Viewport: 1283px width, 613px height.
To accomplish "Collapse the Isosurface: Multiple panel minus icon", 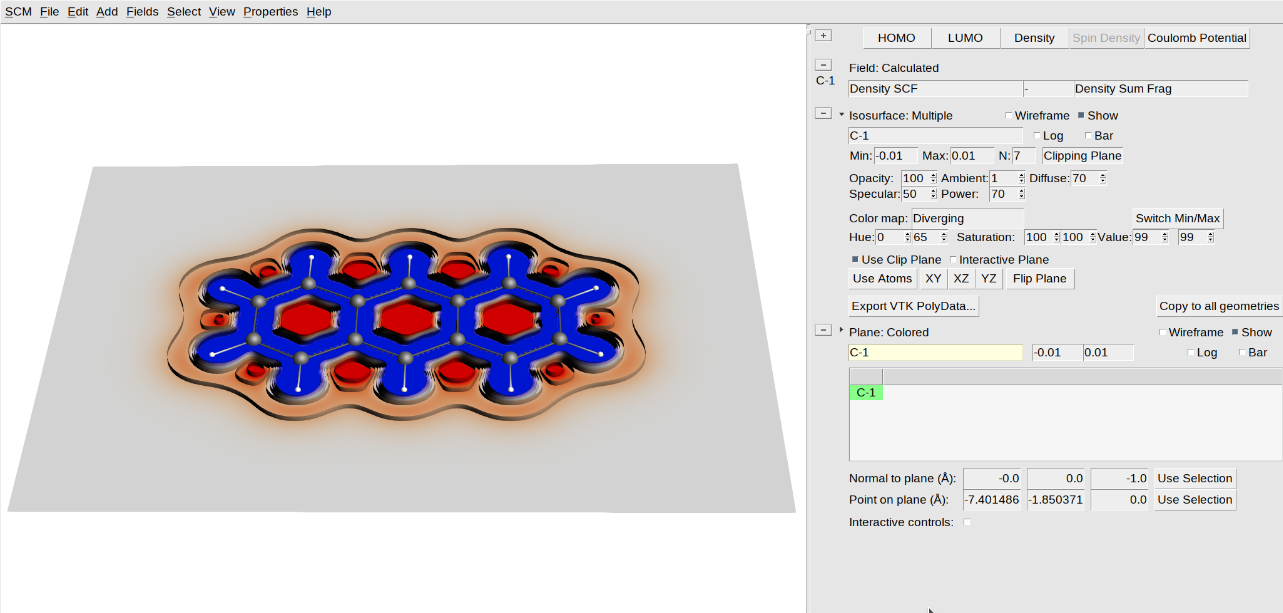I will tap(824, 113).
